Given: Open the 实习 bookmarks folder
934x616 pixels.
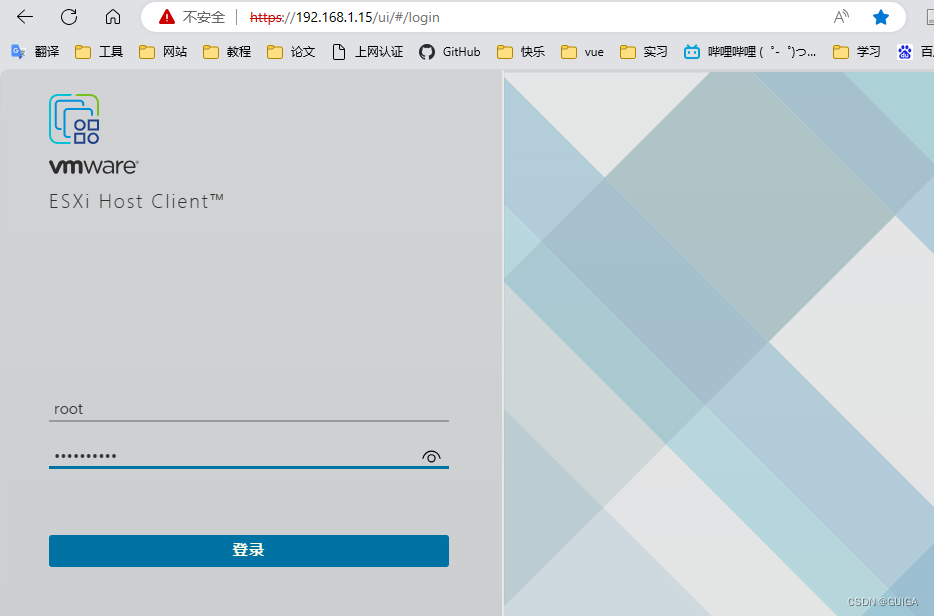Looking at the screenshot, I should [x=643, y=52].
